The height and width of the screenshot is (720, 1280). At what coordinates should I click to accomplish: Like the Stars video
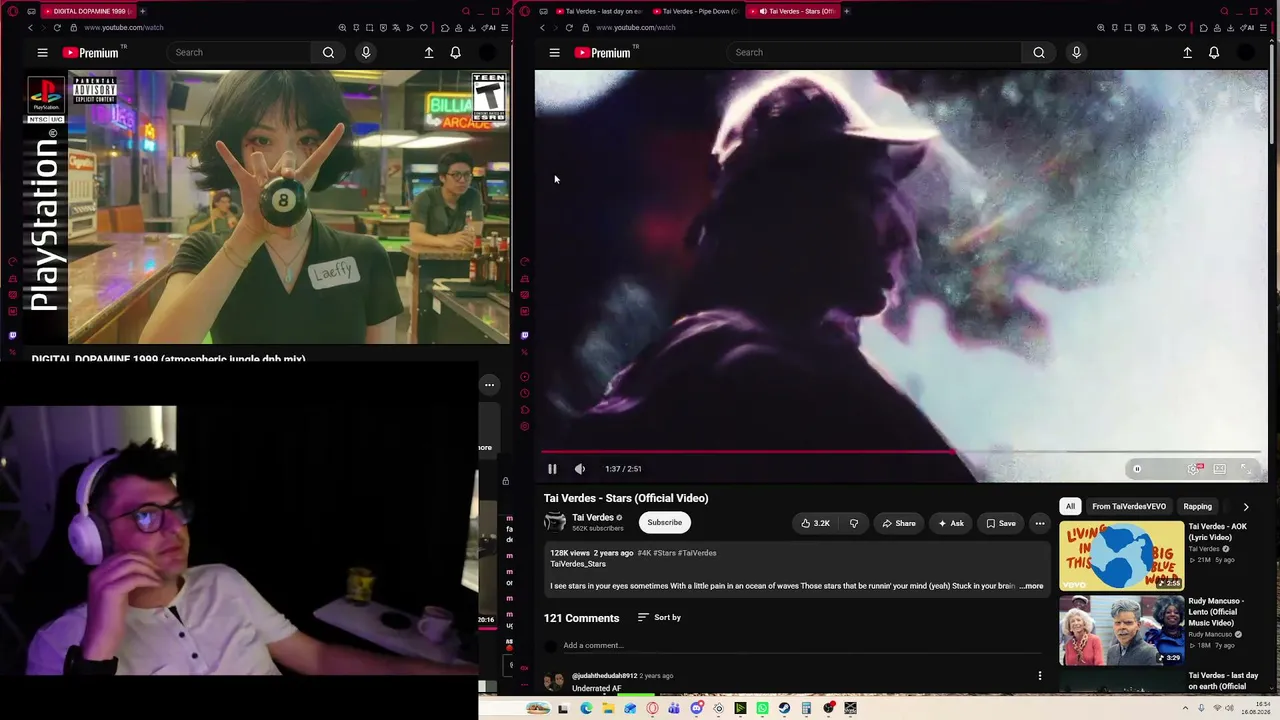pyautogui.click(x=816, y=523)
